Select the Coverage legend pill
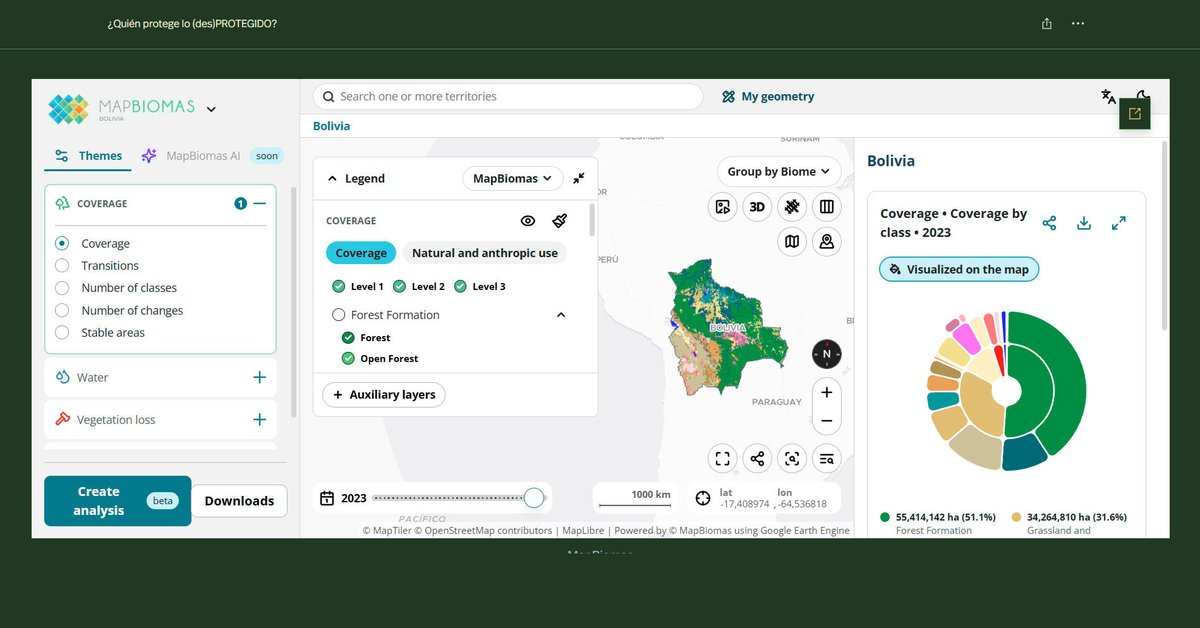1200x628 pixels. tap(361, 253)
